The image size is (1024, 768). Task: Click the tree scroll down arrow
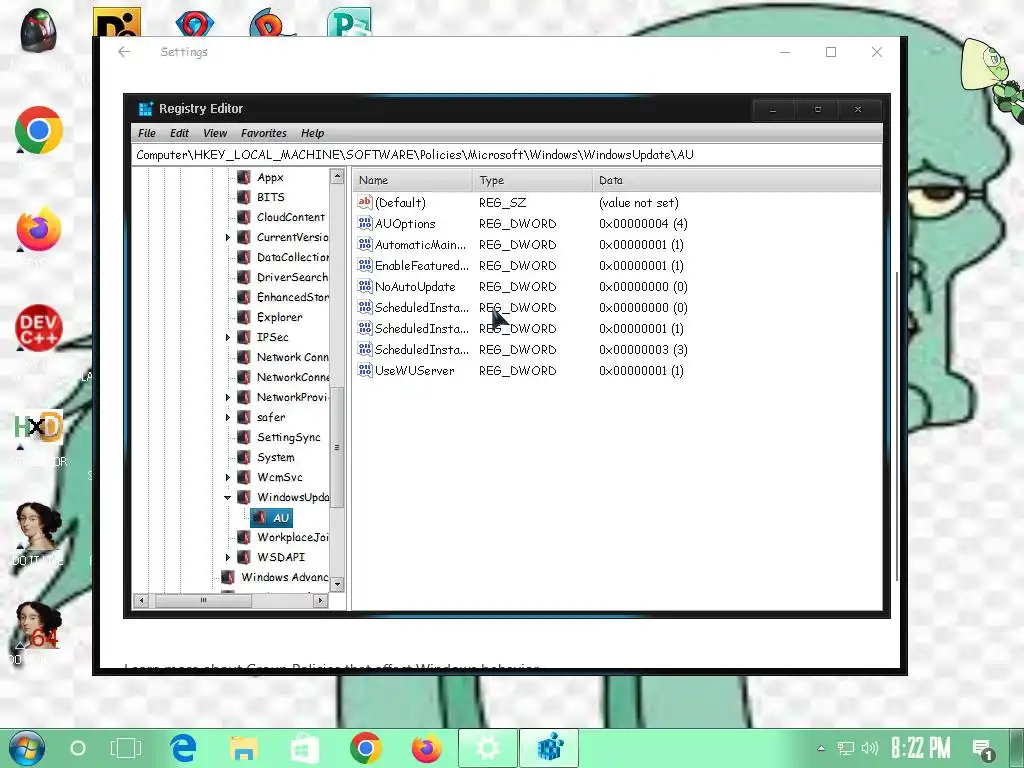(x=337, y=584)
